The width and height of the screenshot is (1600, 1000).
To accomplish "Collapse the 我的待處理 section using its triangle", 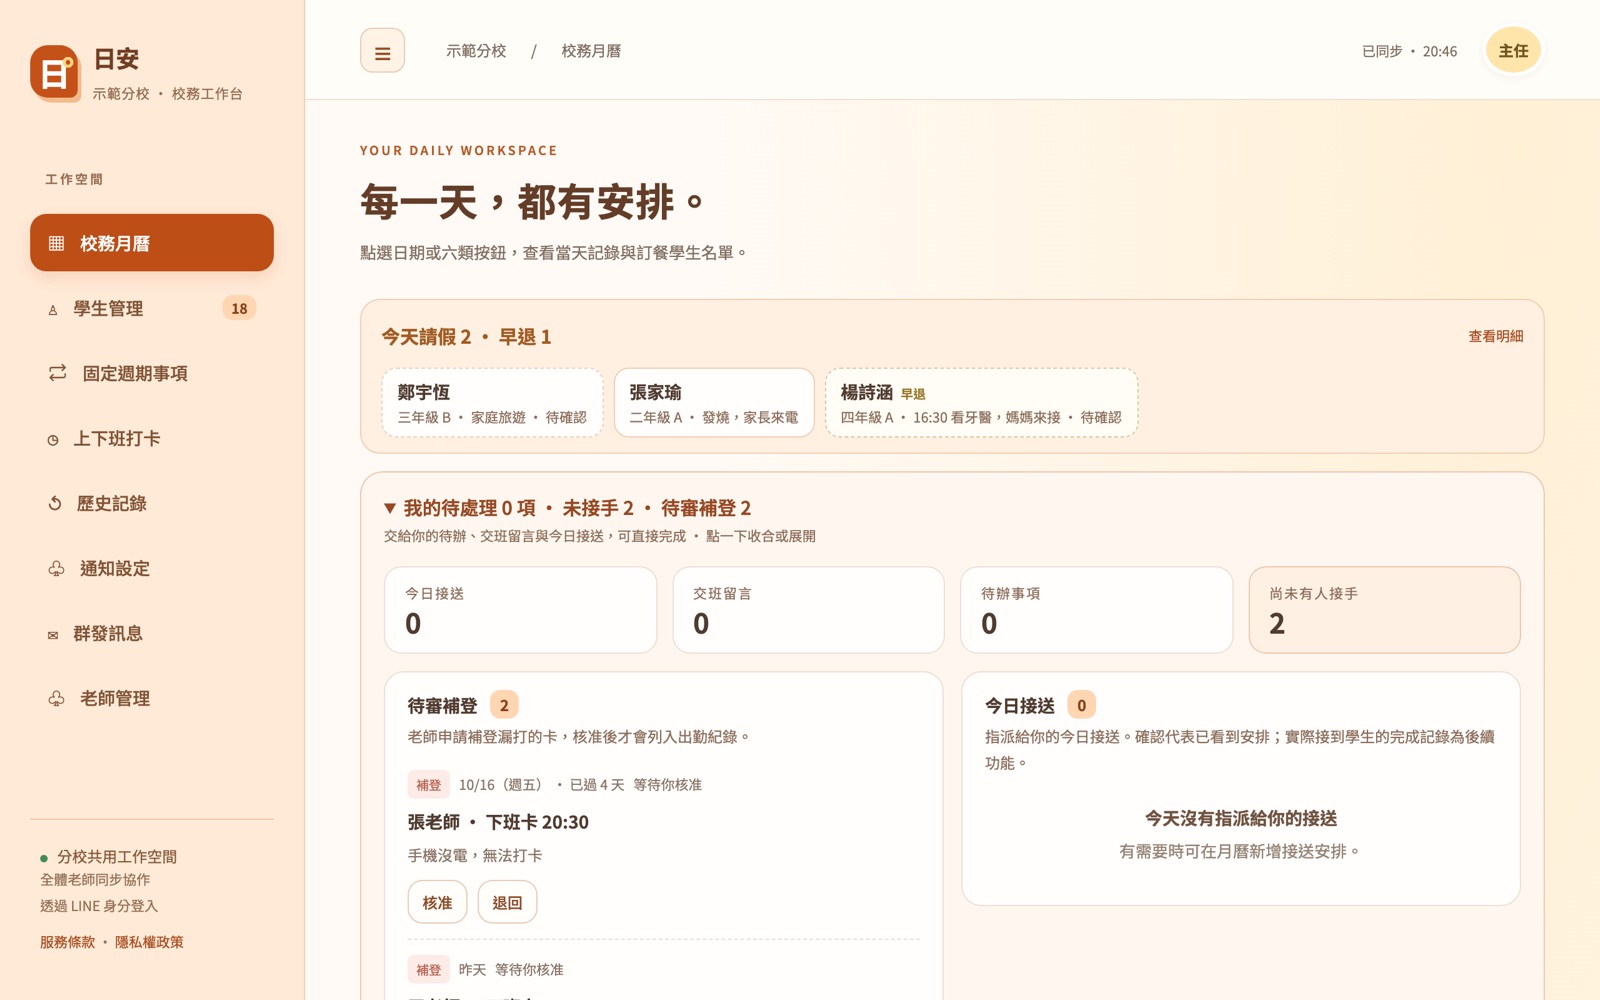I will (x=390, y=508).
